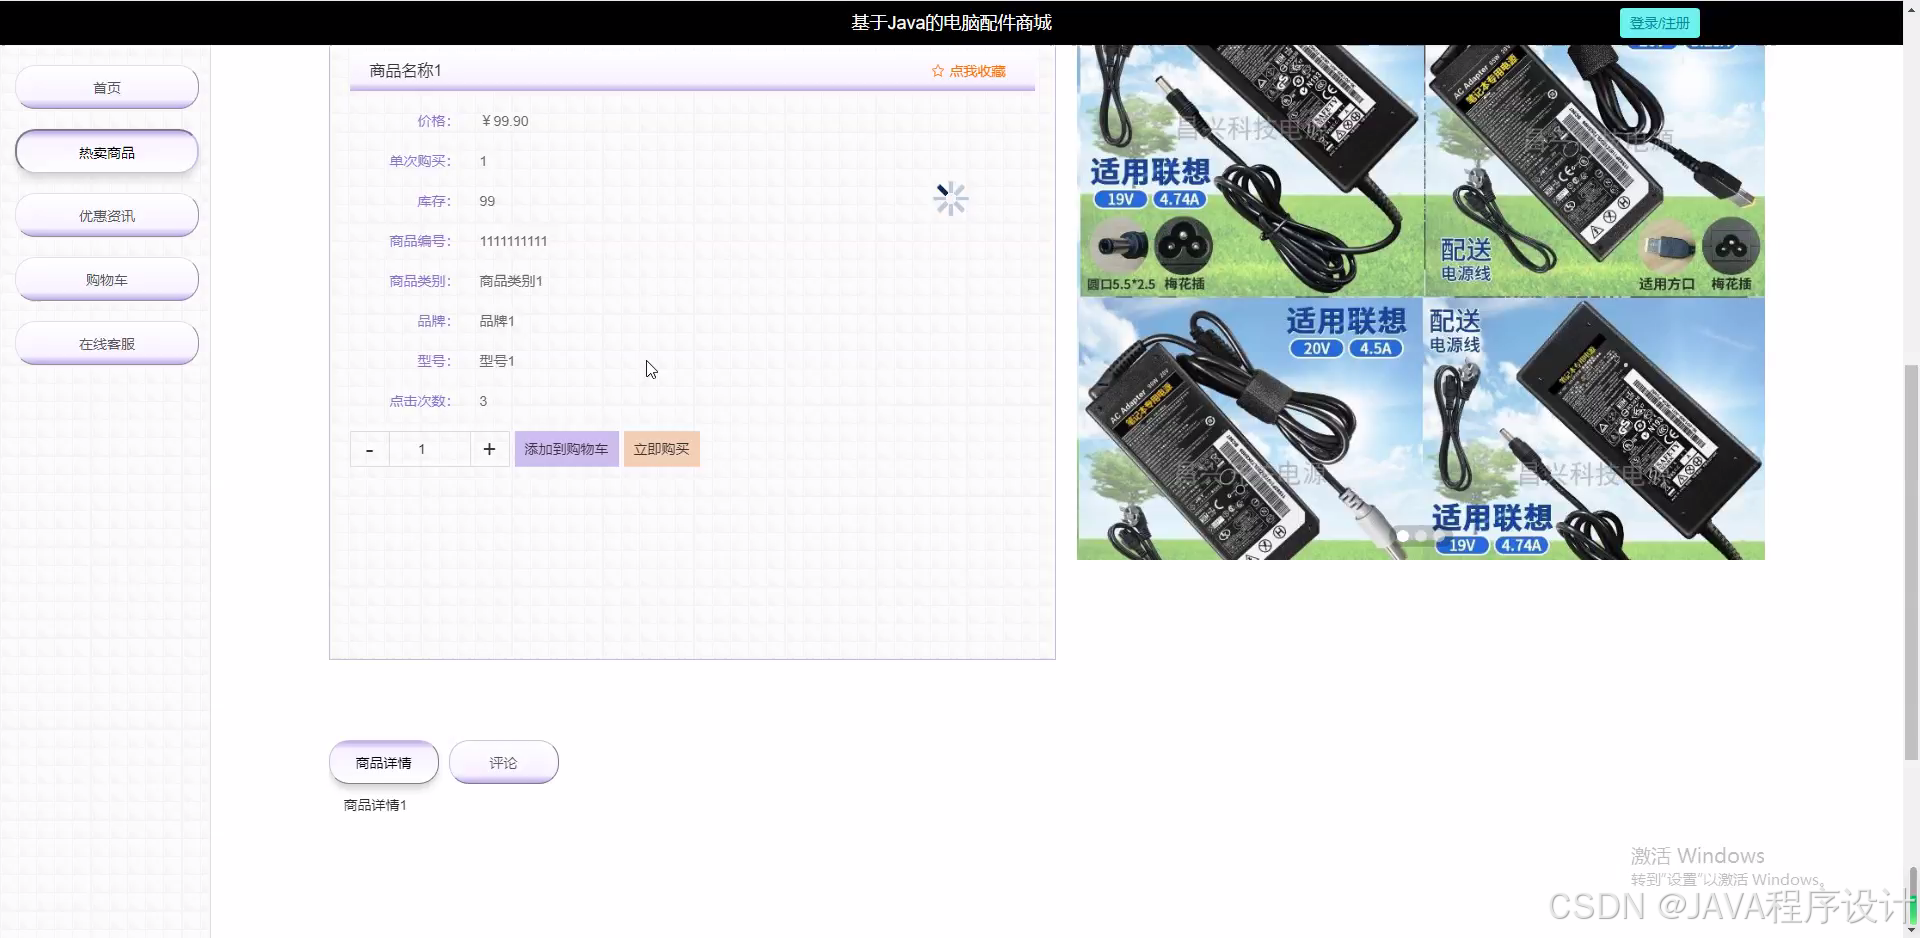This screenshot has height=938, width=1920.
Task: Click the 登录/注册 button
Action: (x=1659, y=22)
